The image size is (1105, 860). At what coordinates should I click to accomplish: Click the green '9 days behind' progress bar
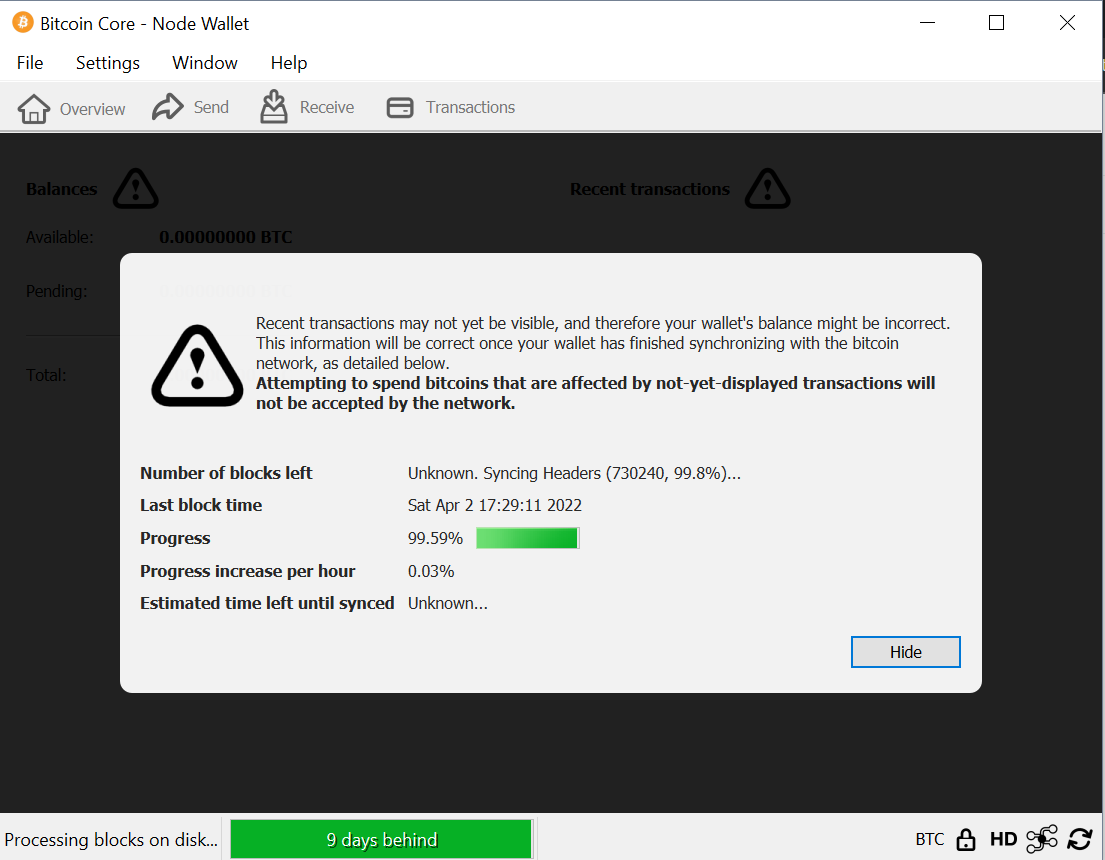(x=381, y=839)
